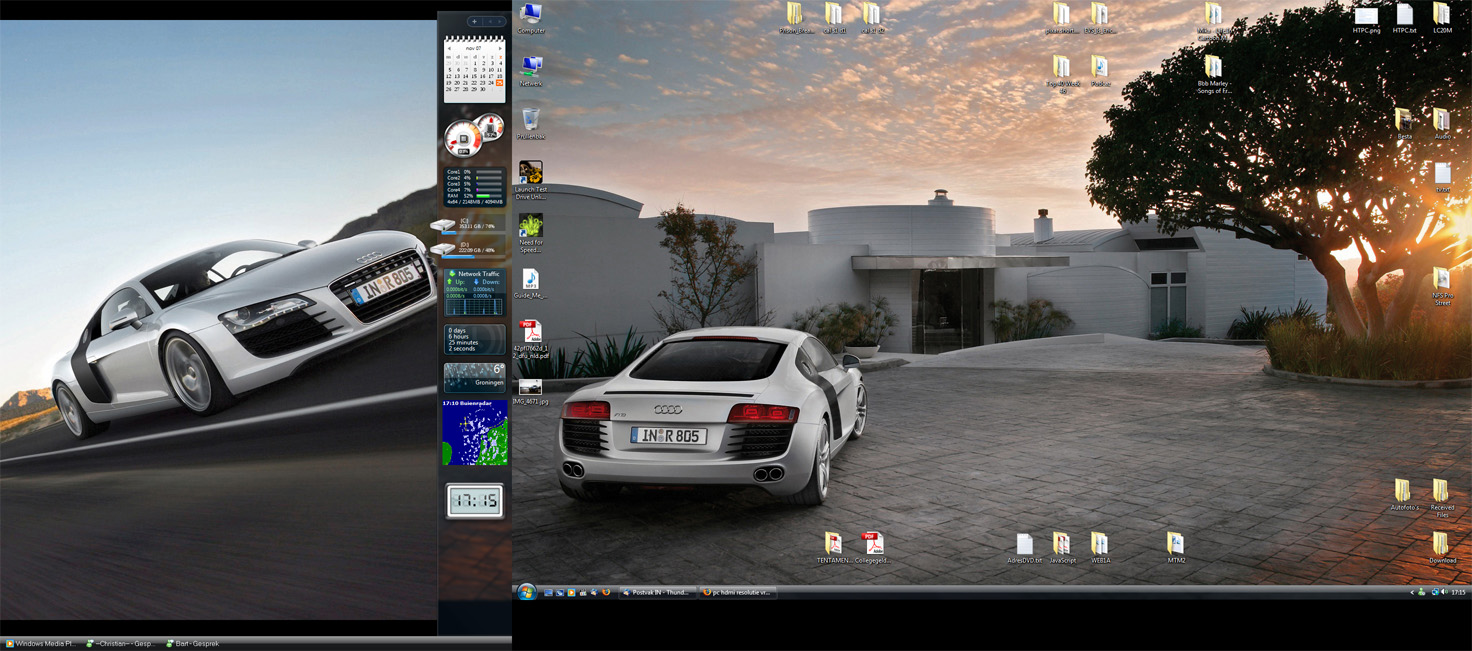Click the multi-core usage meter gadget

(475, 187)
